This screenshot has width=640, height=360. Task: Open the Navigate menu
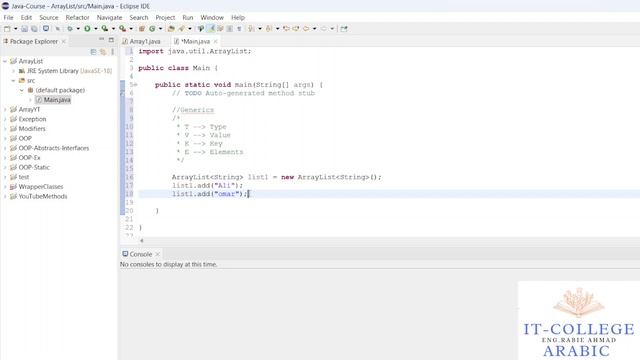tap(109, 18)
